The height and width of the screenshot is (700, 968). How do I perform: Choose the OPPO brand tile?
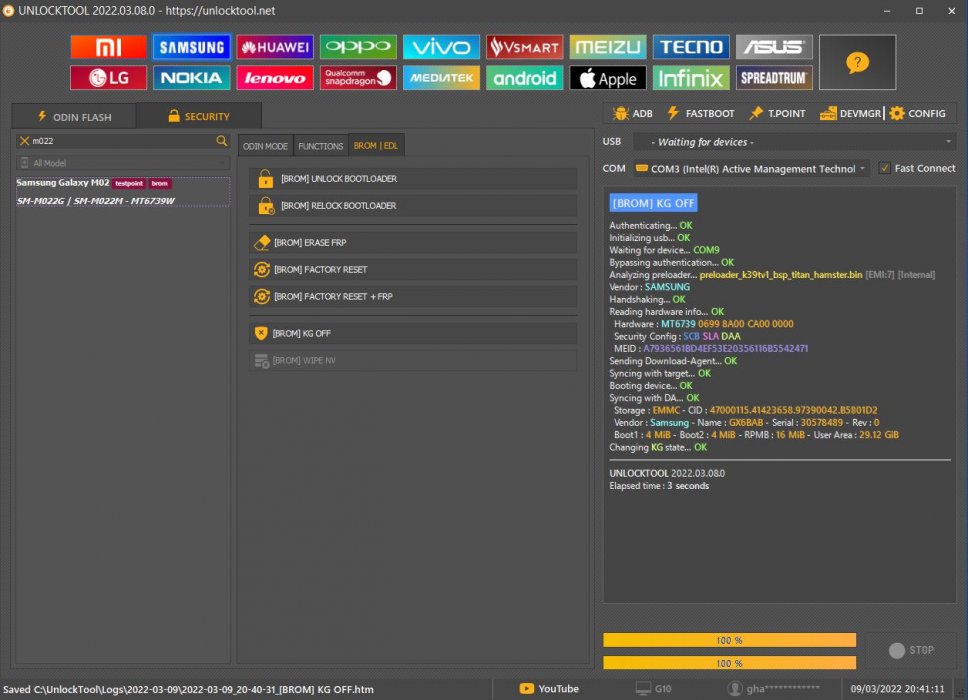pyautogui.click(x=358, y=47)
